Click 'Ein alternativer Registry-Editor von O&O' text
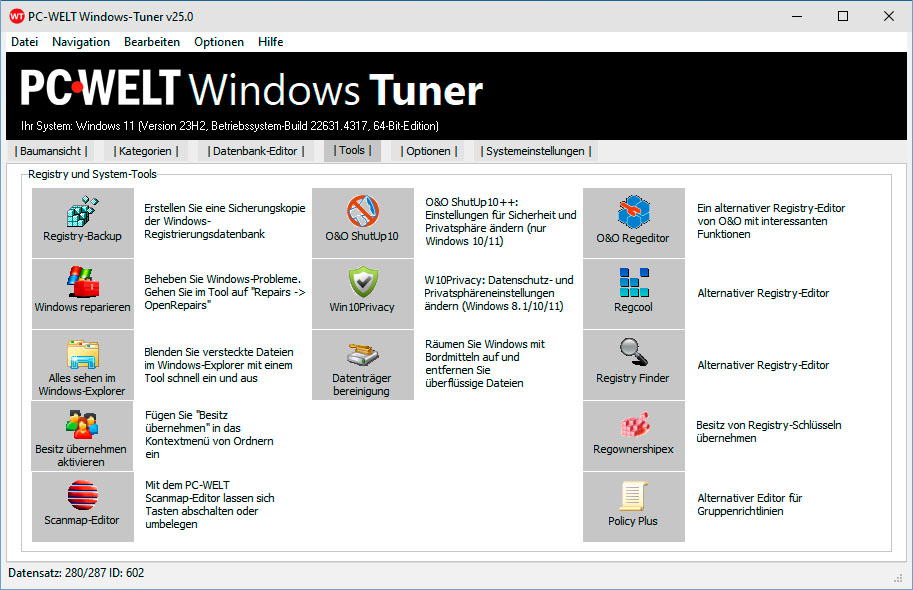Screen dimensions: 913x590 (771, 221)
